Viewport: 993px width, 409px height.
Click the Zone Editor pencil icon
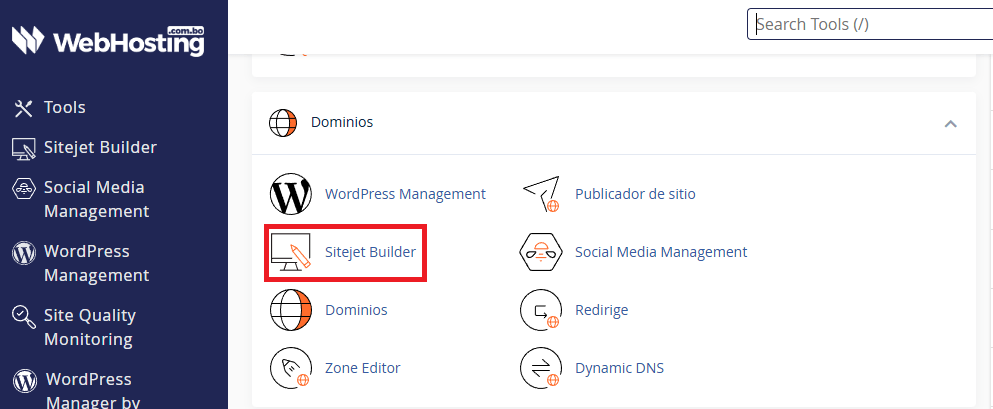coord(291,368)
